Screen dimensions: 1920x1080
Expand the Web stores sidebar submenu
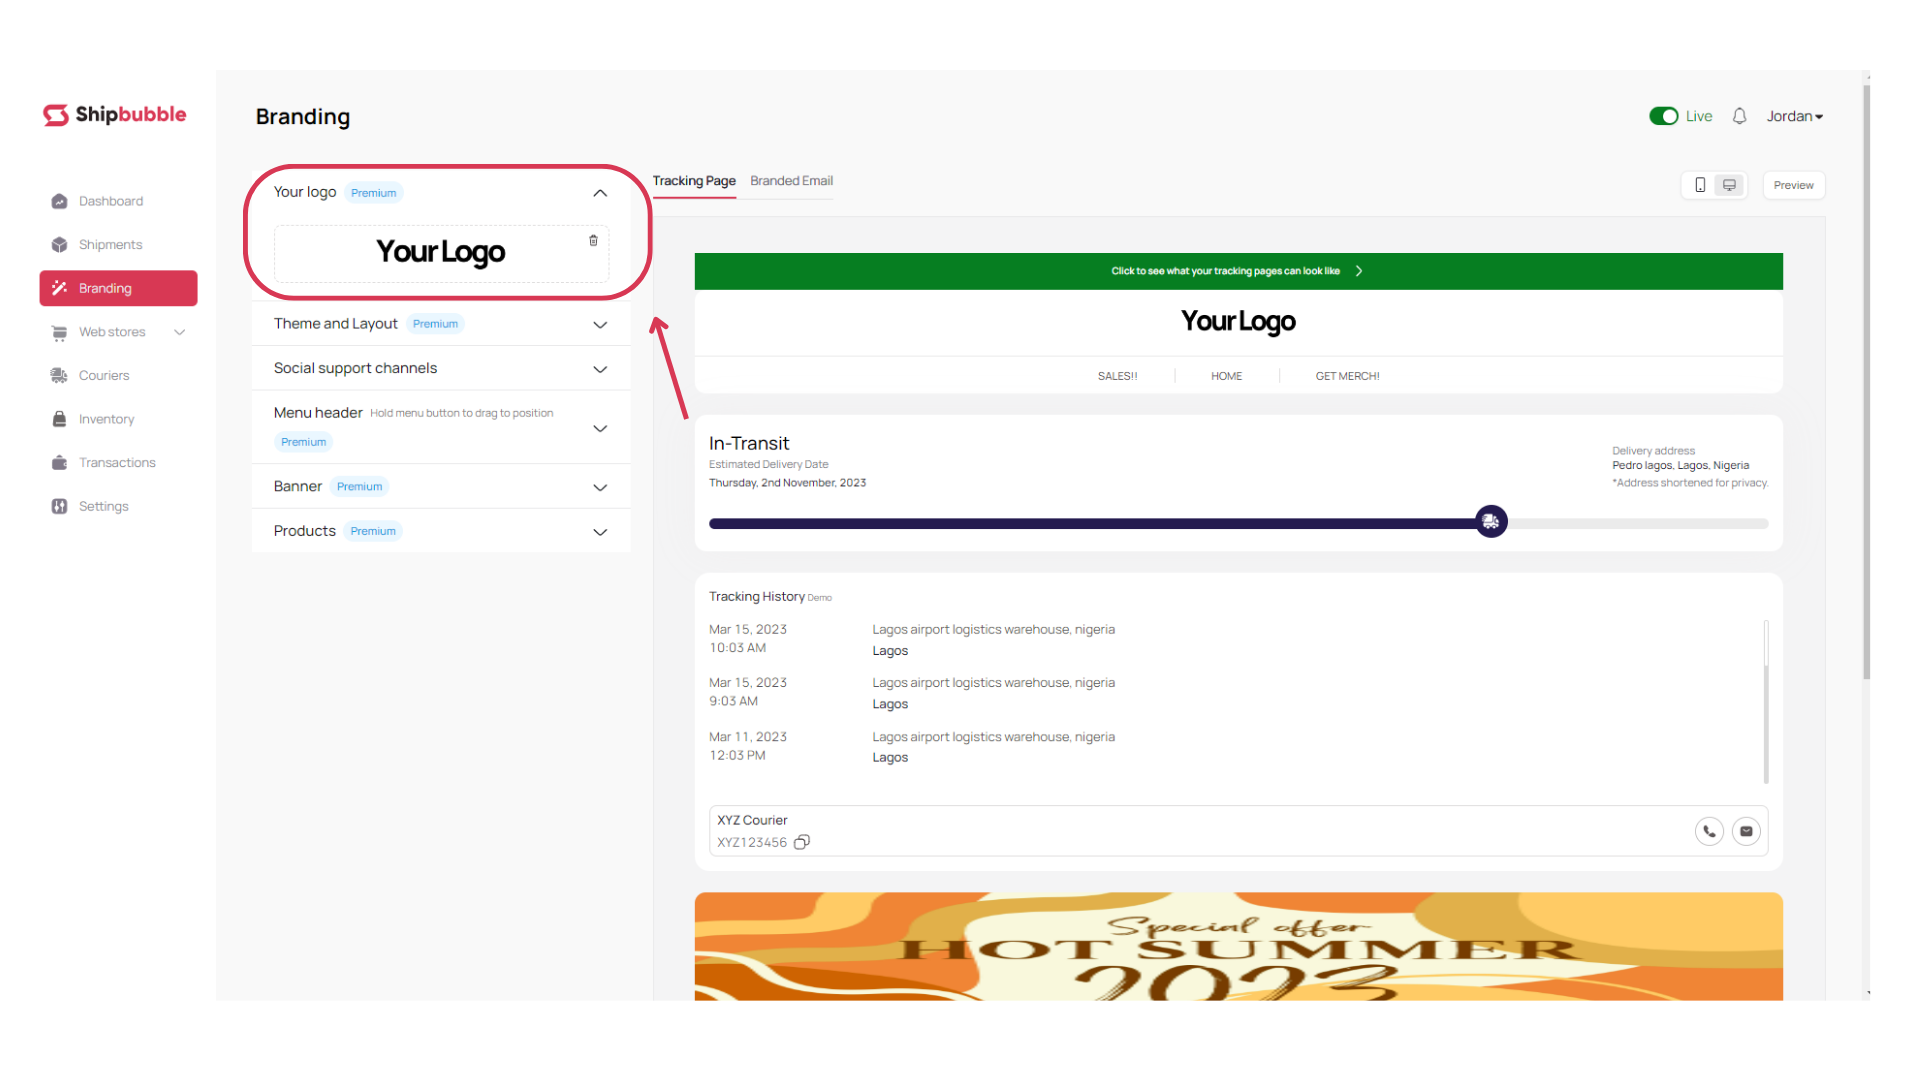180,332
